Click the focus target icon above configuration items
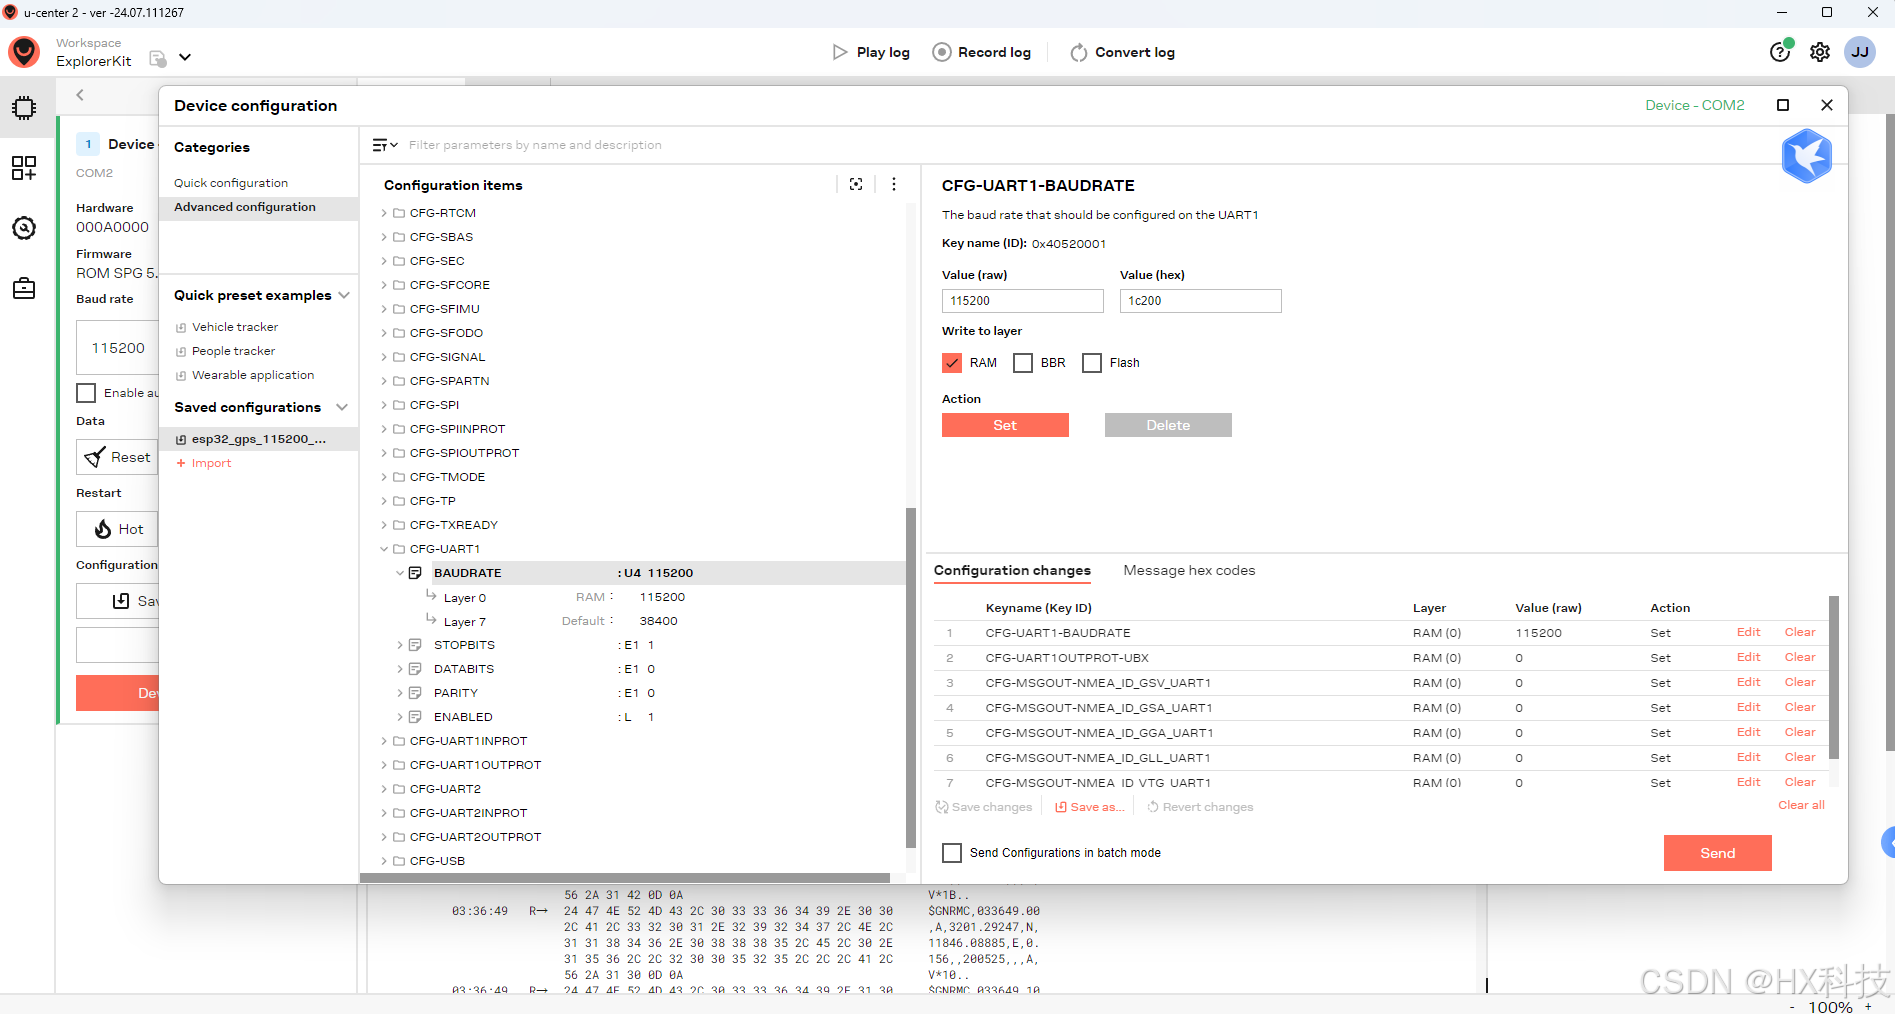Screen dimensions: 1895x1014 click(856, 184)
